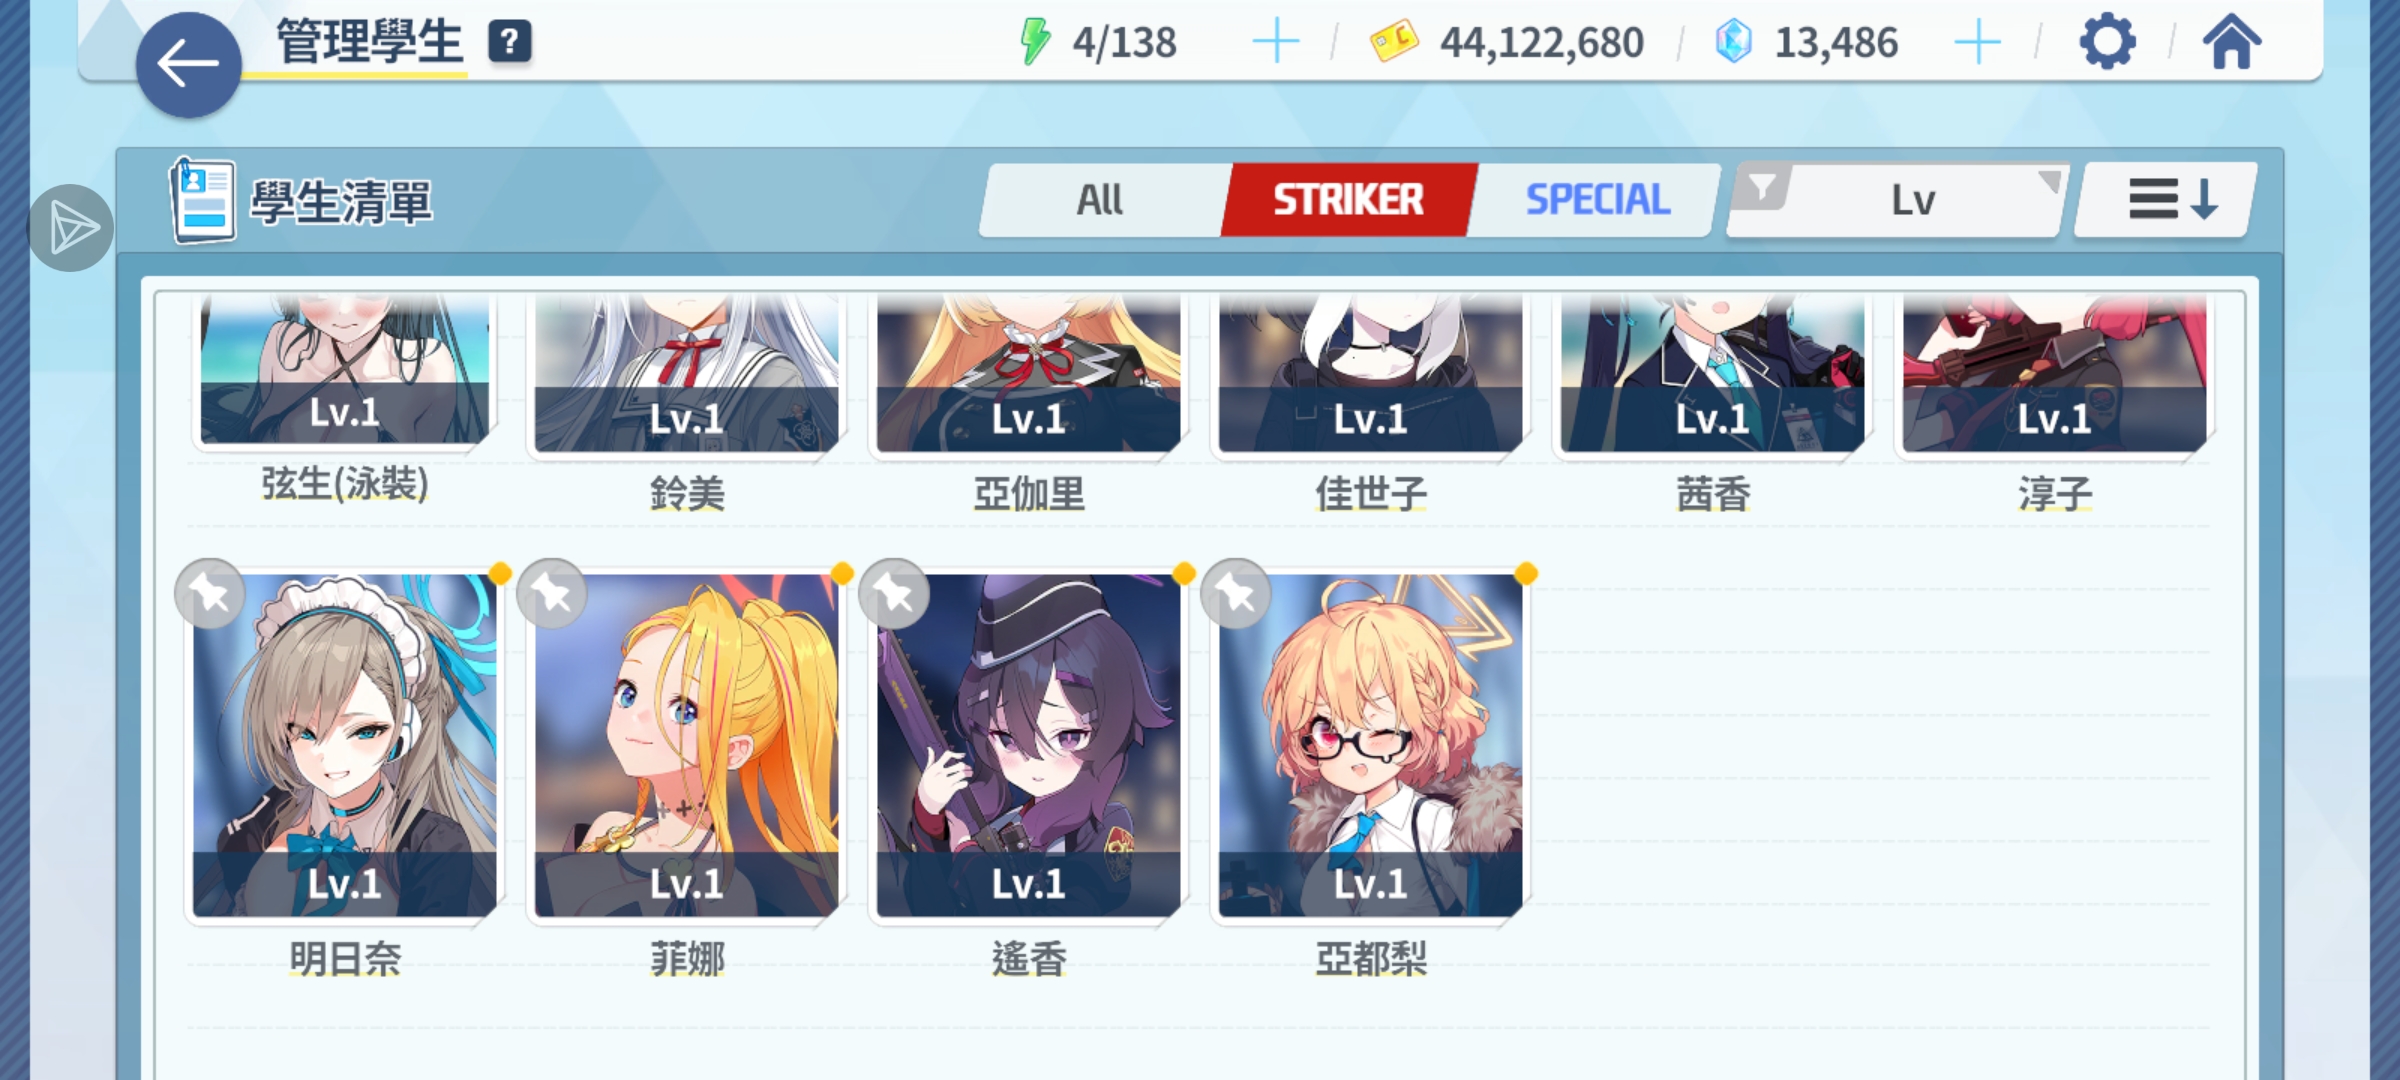This screenshot has height=1080, width=2400.
Task: Go back with the arrow button
Action: pos(188,65)
